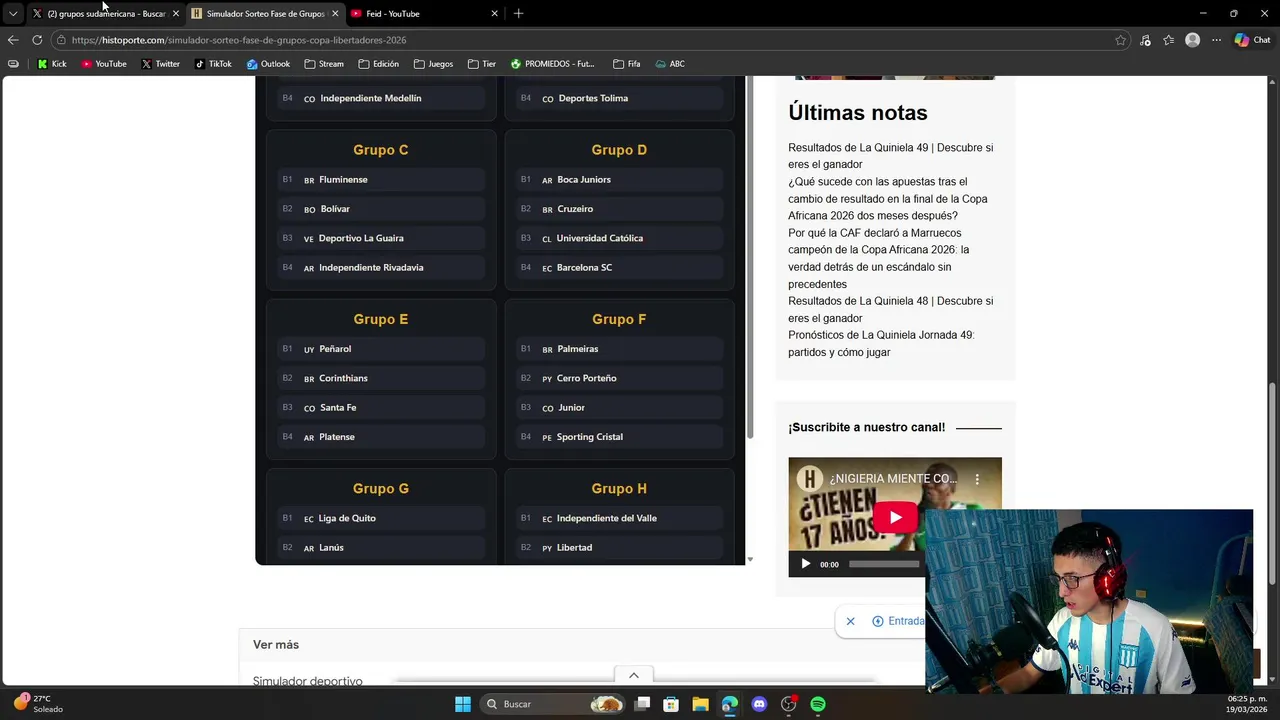Open the Simulador deportivo link
The image size is (1280, 720).
pyautogui.click(x=308, y=681)
